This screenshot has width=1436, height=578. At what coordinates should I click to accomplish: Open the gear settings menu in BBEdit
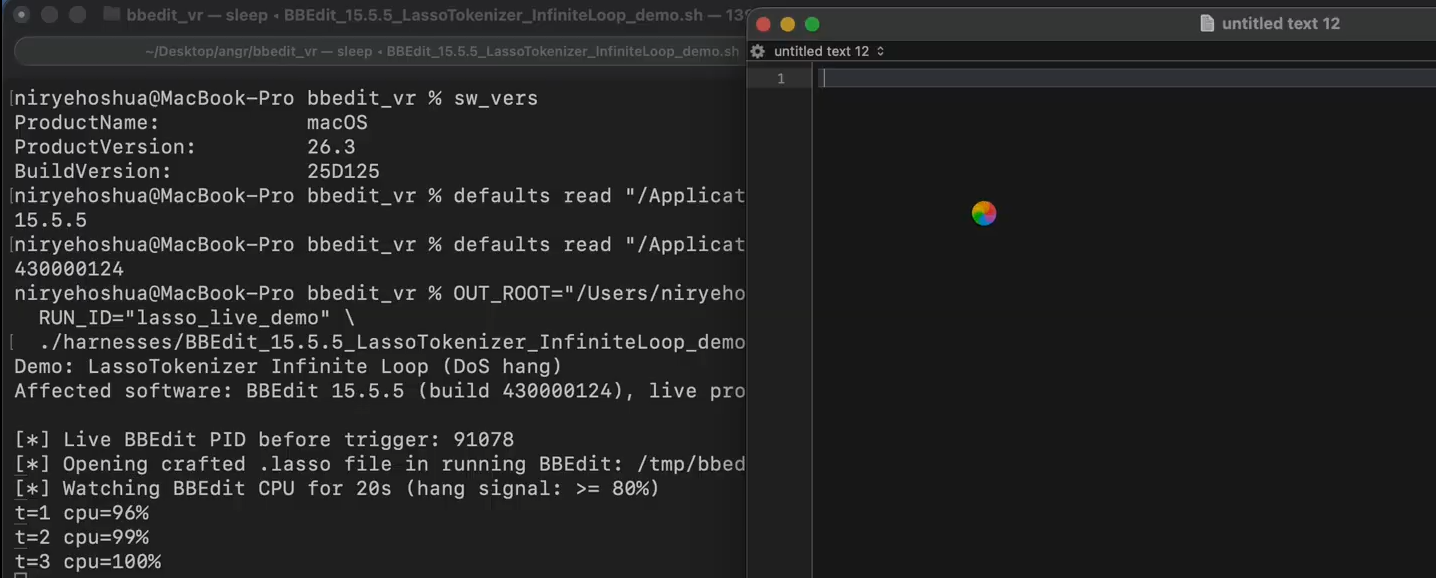pyautogui.click(x=758, y=51)
